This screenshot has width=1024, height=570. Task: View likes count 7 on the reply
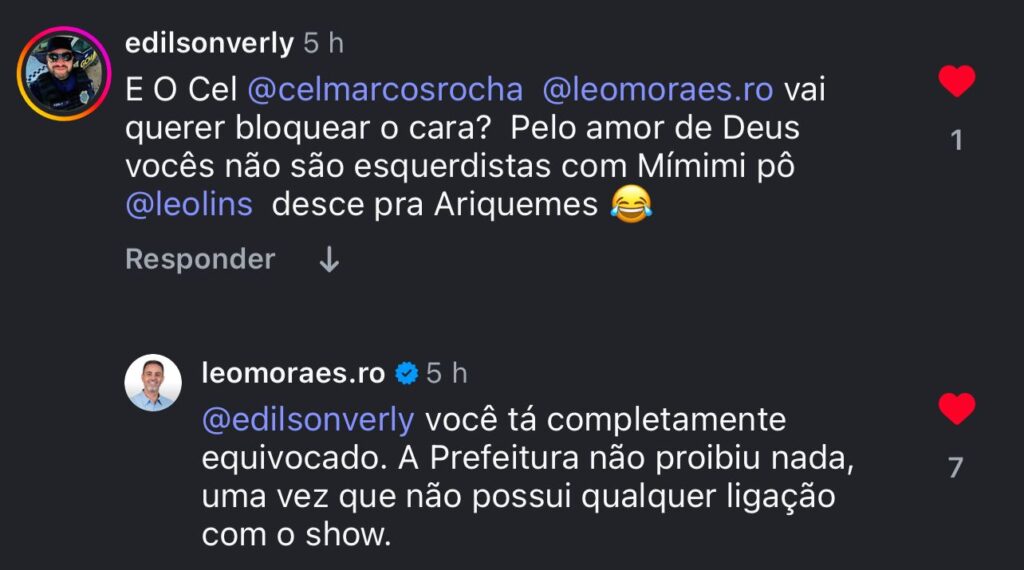(956, 467)
